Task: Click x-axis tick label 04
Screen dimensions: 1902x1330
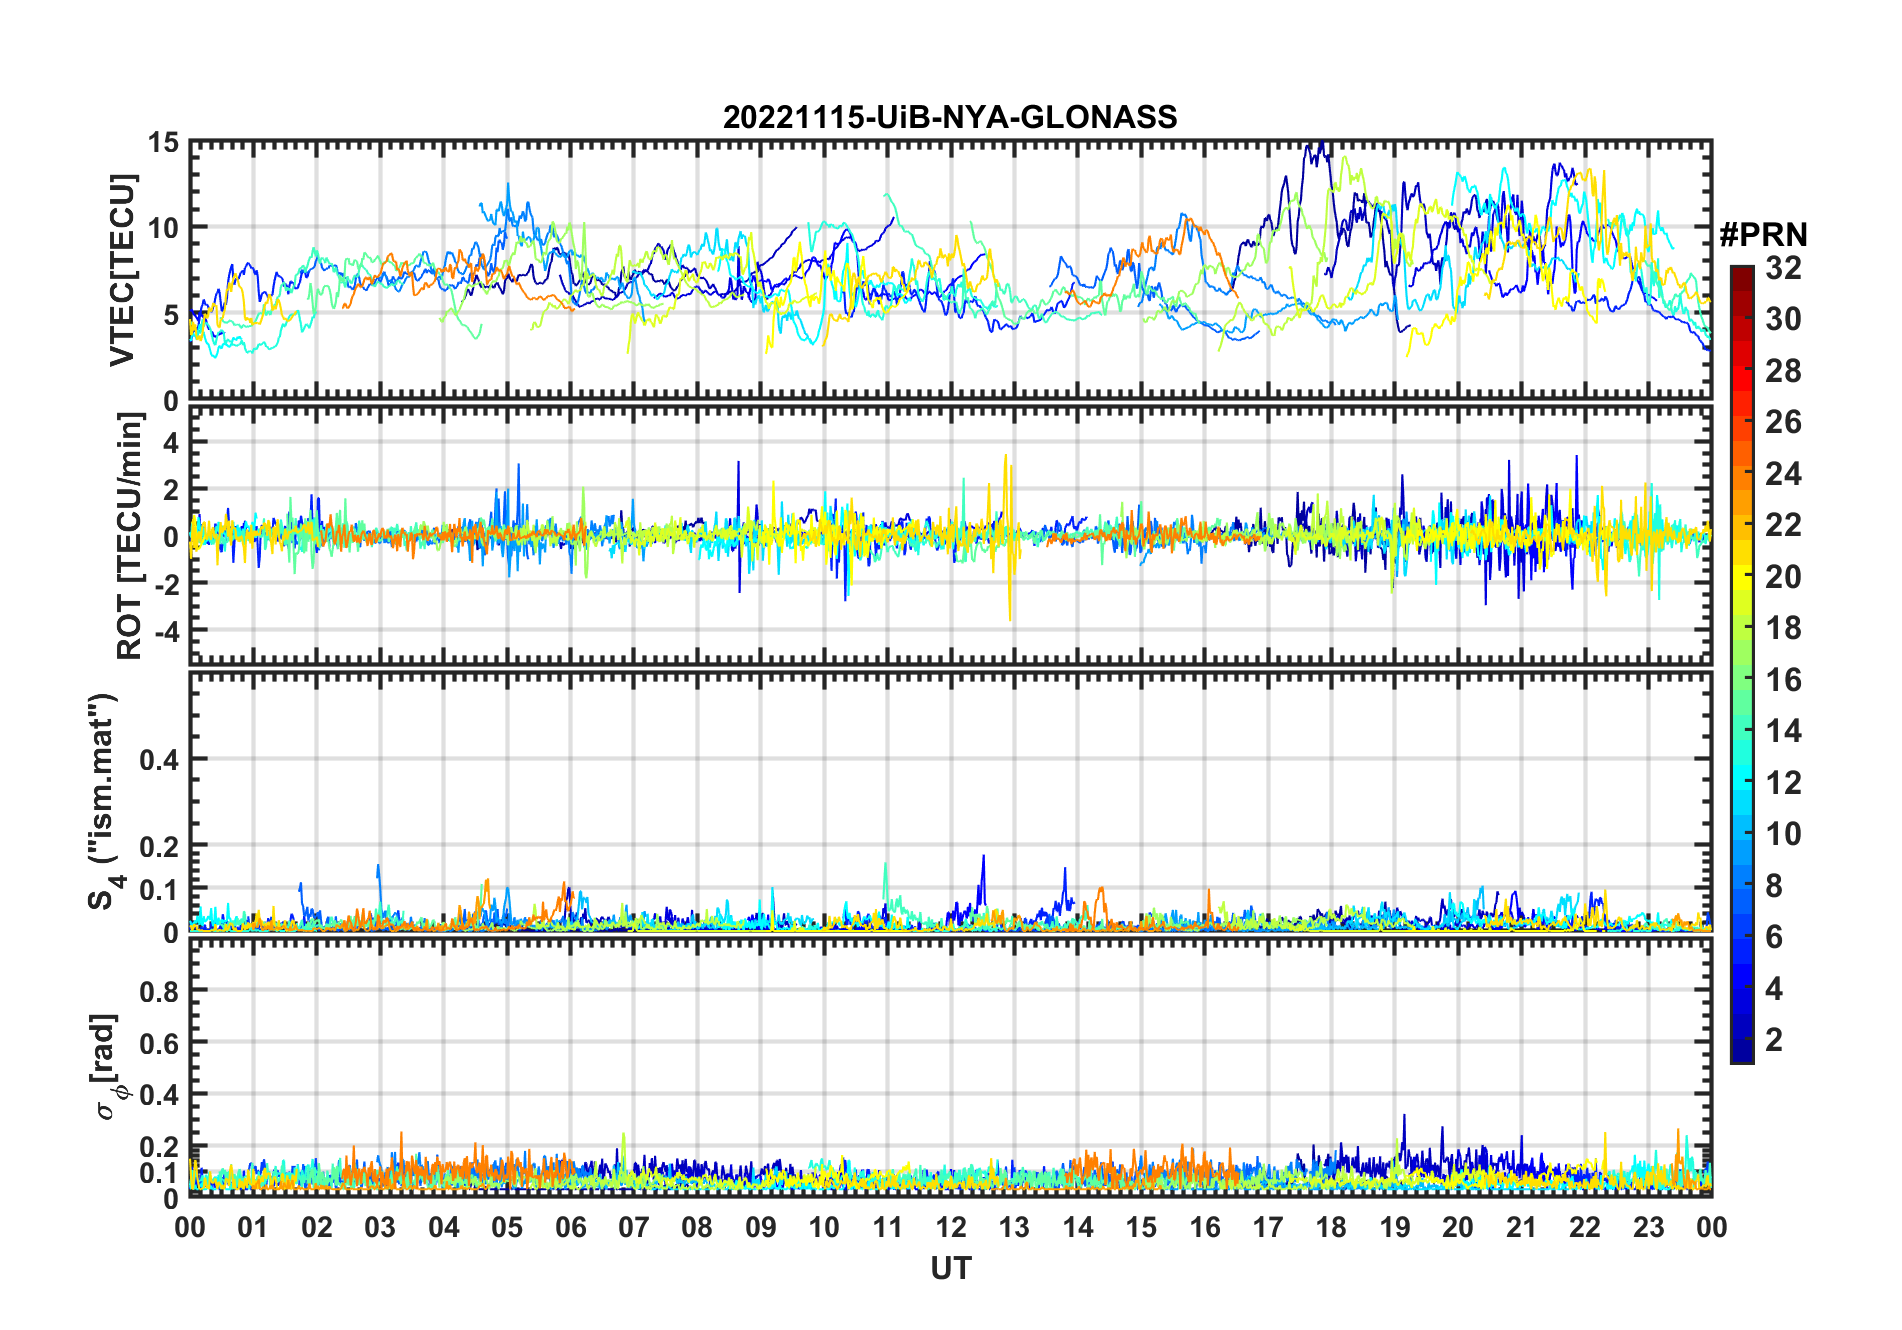Action: (444, 1228)
